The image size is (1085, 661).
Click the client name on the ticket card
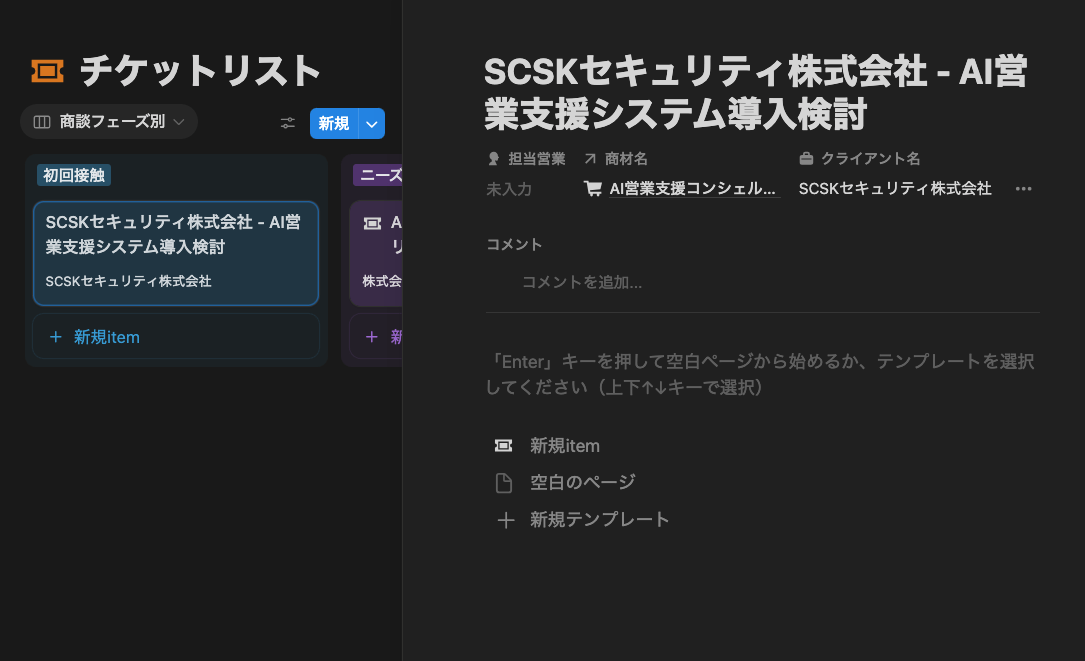(x=129, y=281)
